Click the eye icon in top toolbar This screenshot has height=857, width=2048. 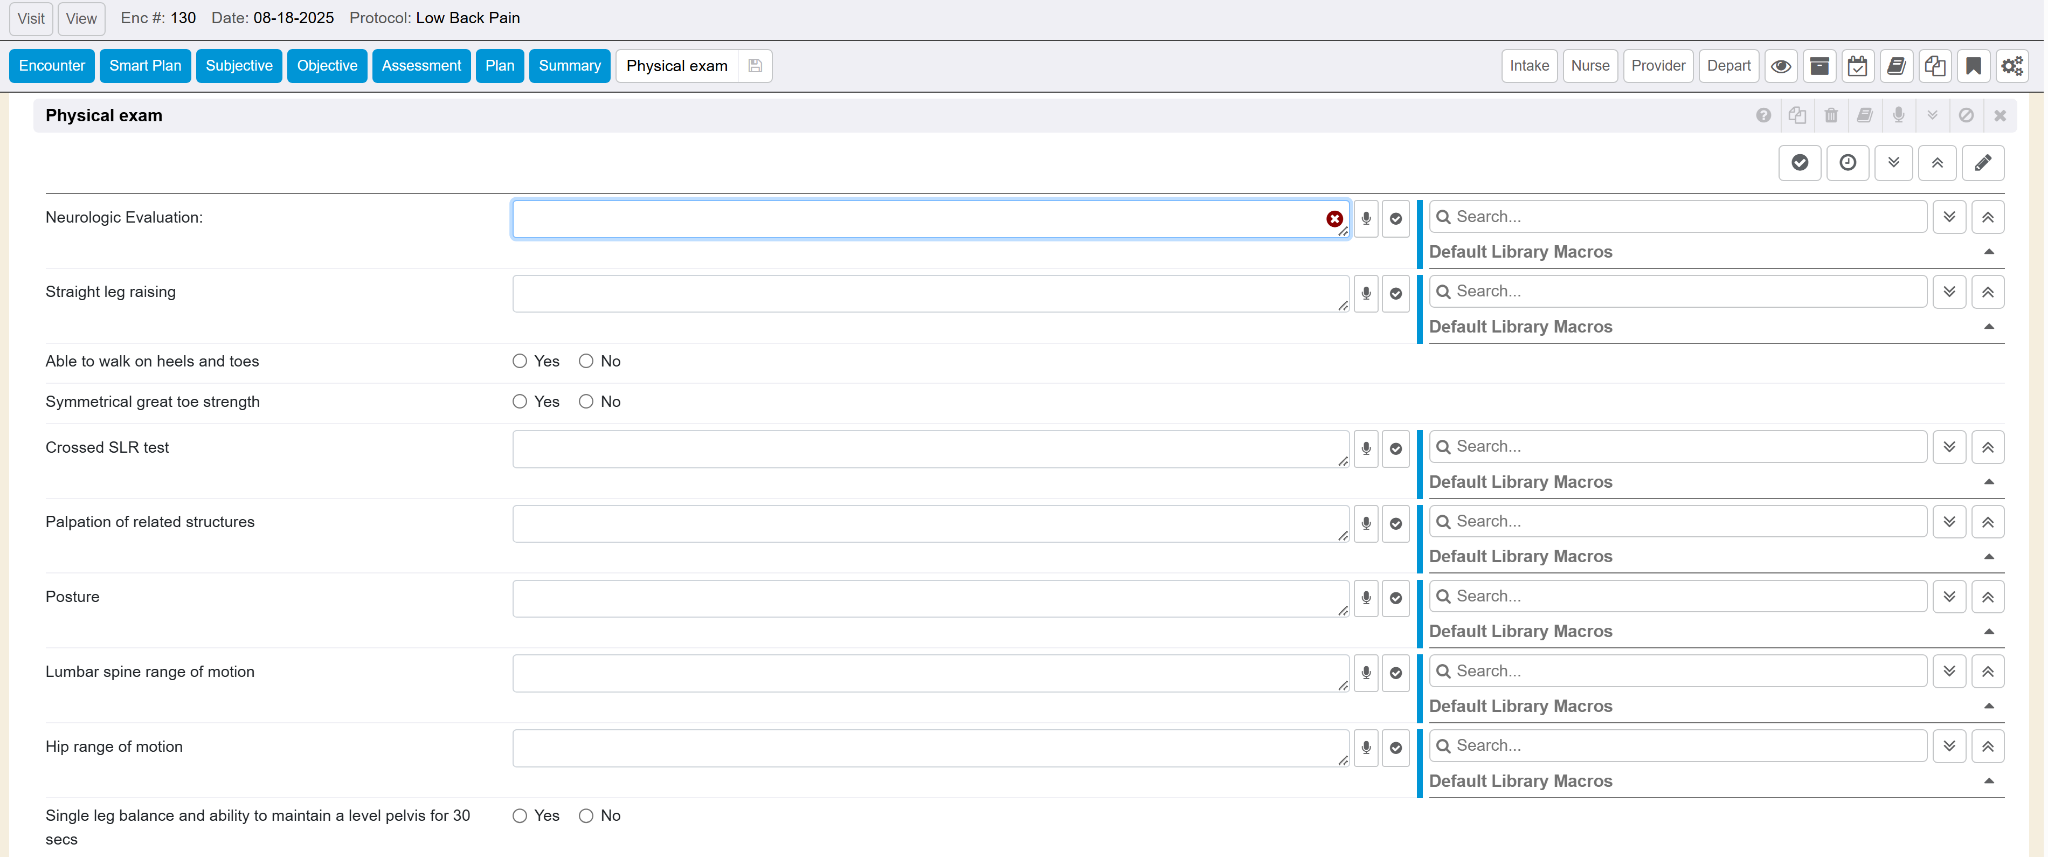(1780, 66)
